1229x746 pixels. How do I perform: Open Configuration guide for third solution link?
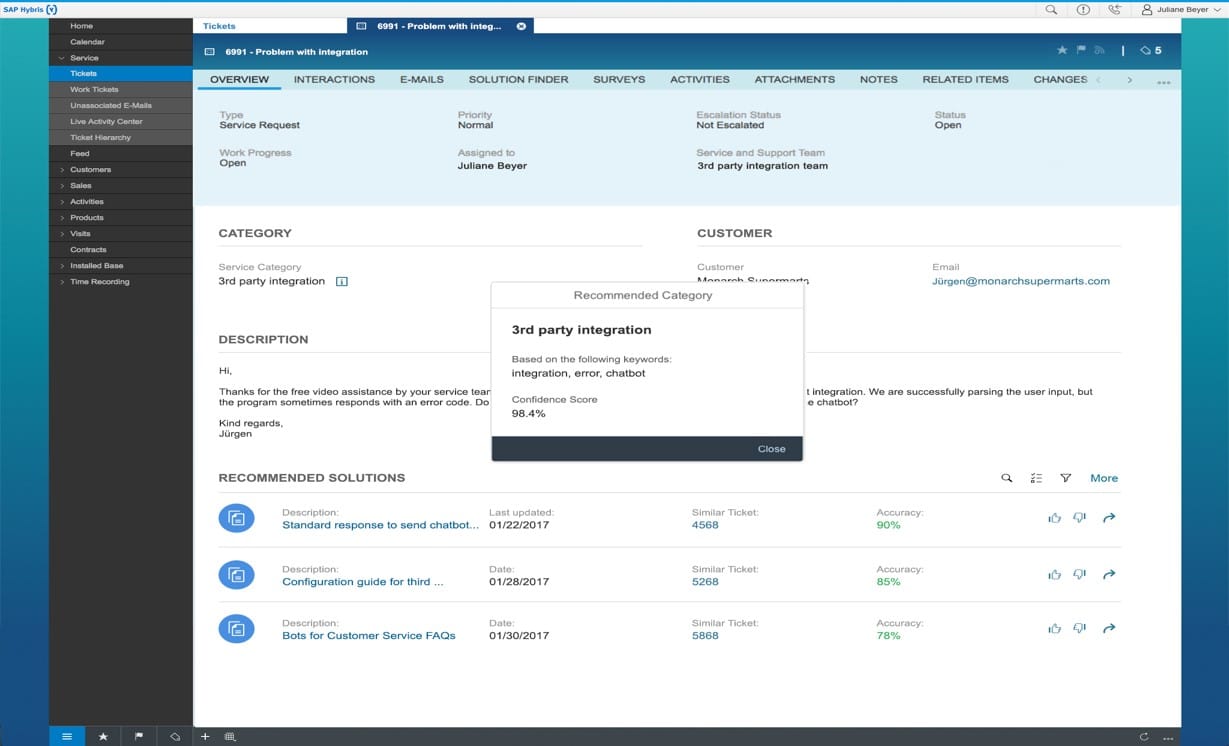click(x=362, y=581)
